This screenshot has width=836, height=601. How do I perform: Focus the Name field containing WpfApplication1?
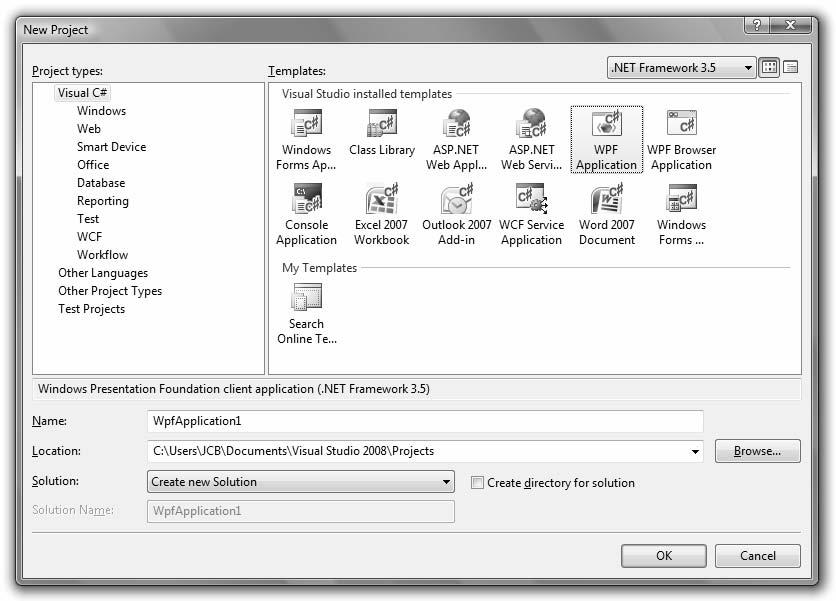tap(425, 421)
